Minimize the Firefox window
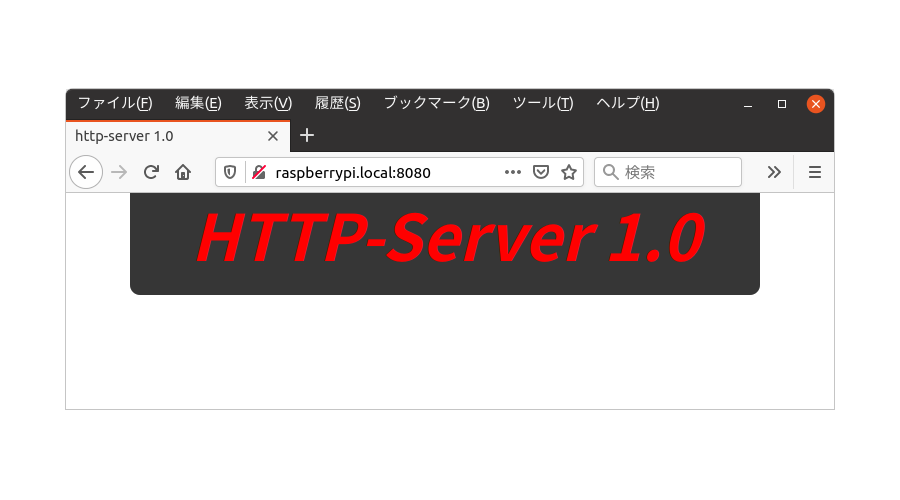The image size is (900, 500). [x=748, y=104]
